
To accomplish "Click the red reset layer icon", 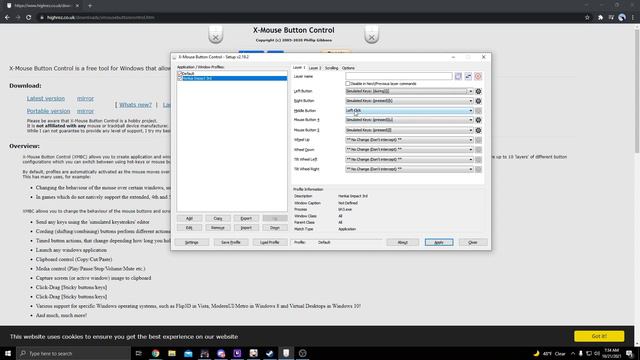I will pos(478,76).
